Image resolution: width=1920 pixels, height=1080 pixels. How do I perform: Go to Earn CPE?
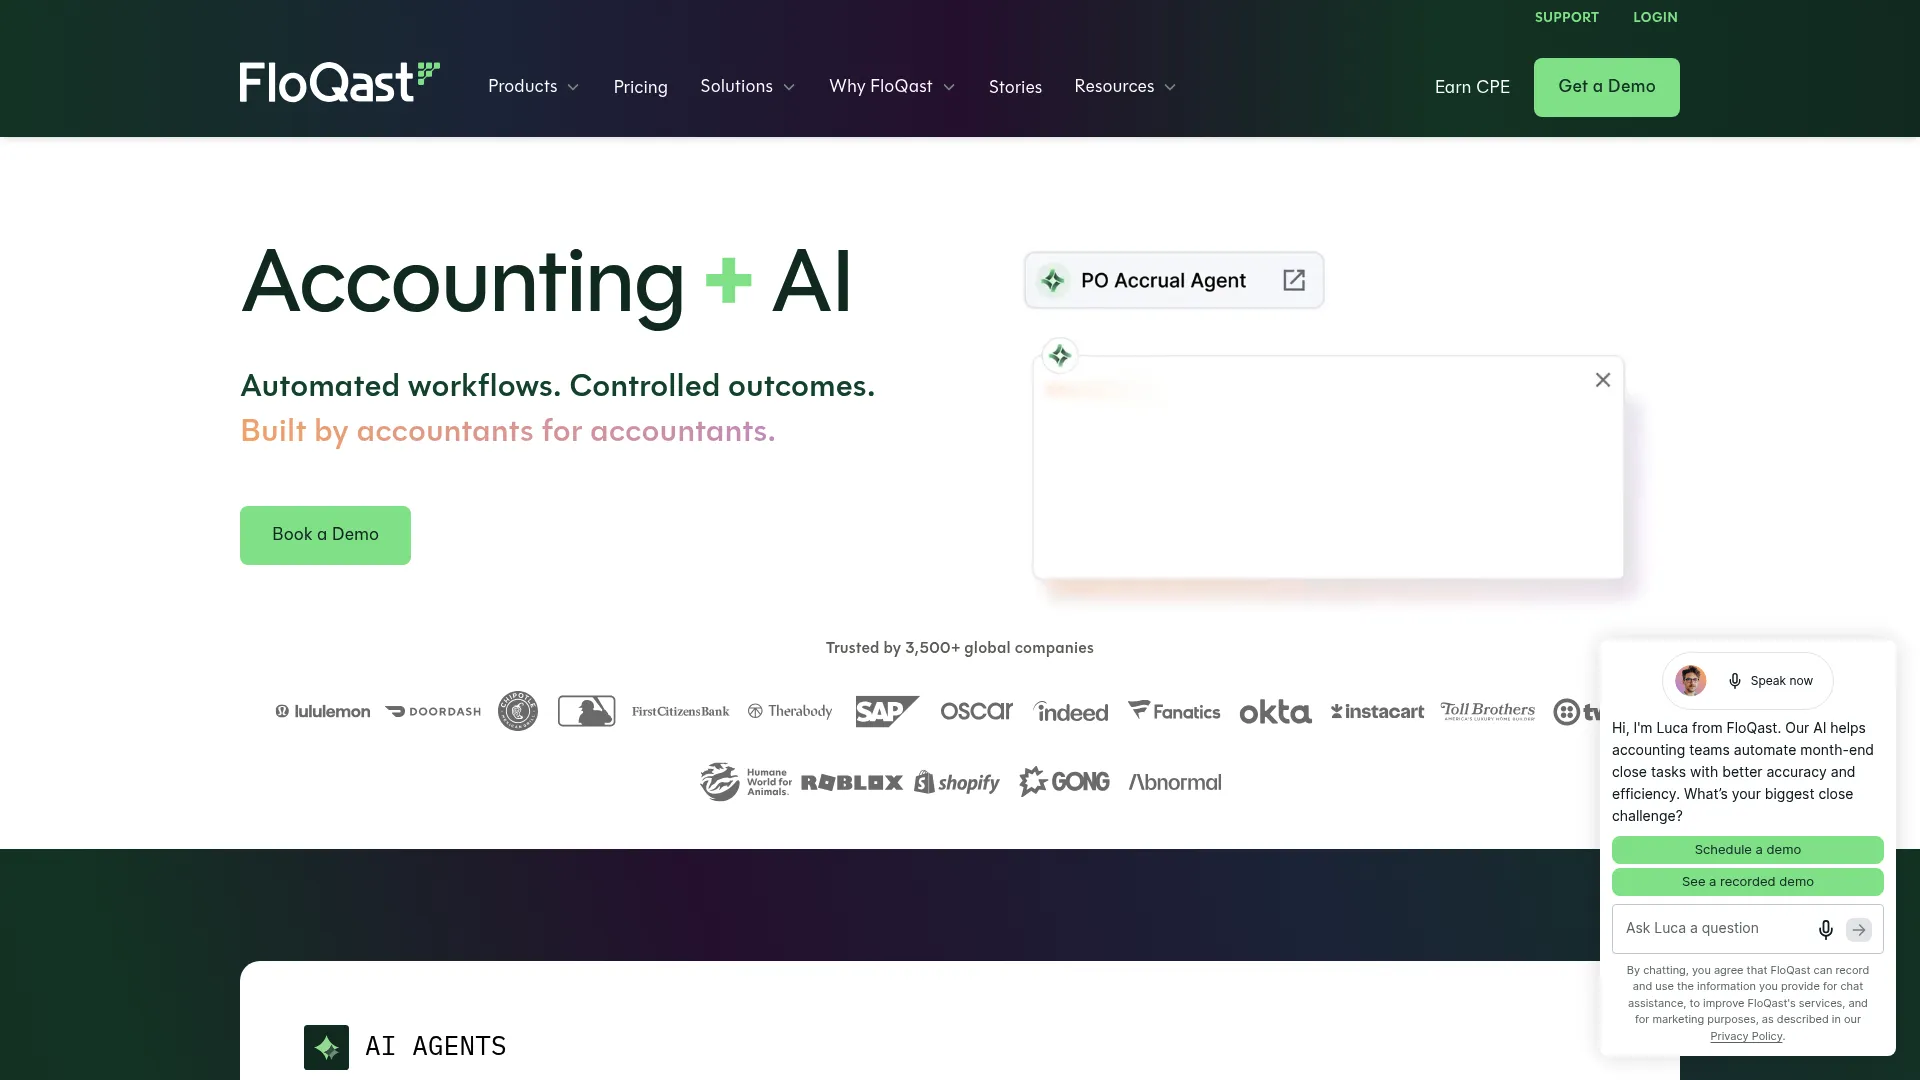pyautogui.click(x=1472, y=87)
